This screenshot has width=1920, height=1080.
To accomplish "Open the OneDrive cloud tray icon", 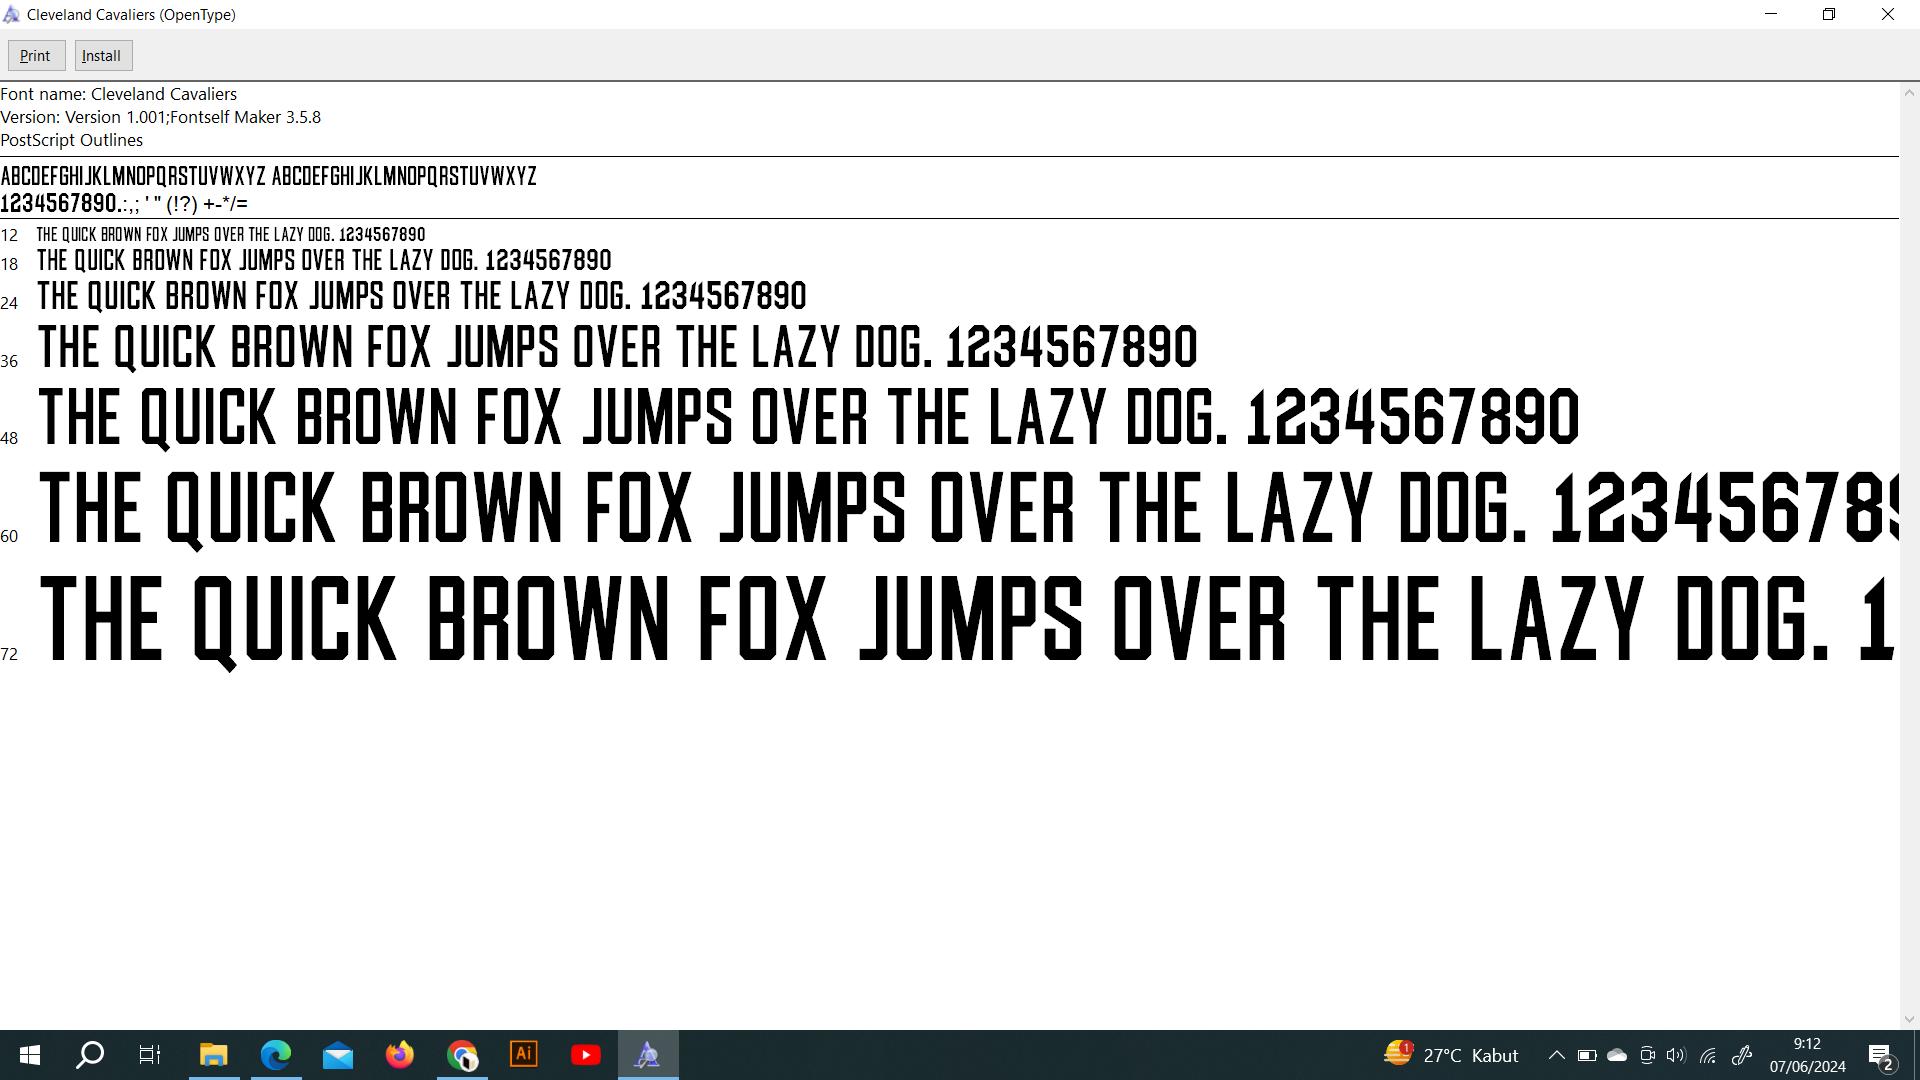I will 1617,1055.
